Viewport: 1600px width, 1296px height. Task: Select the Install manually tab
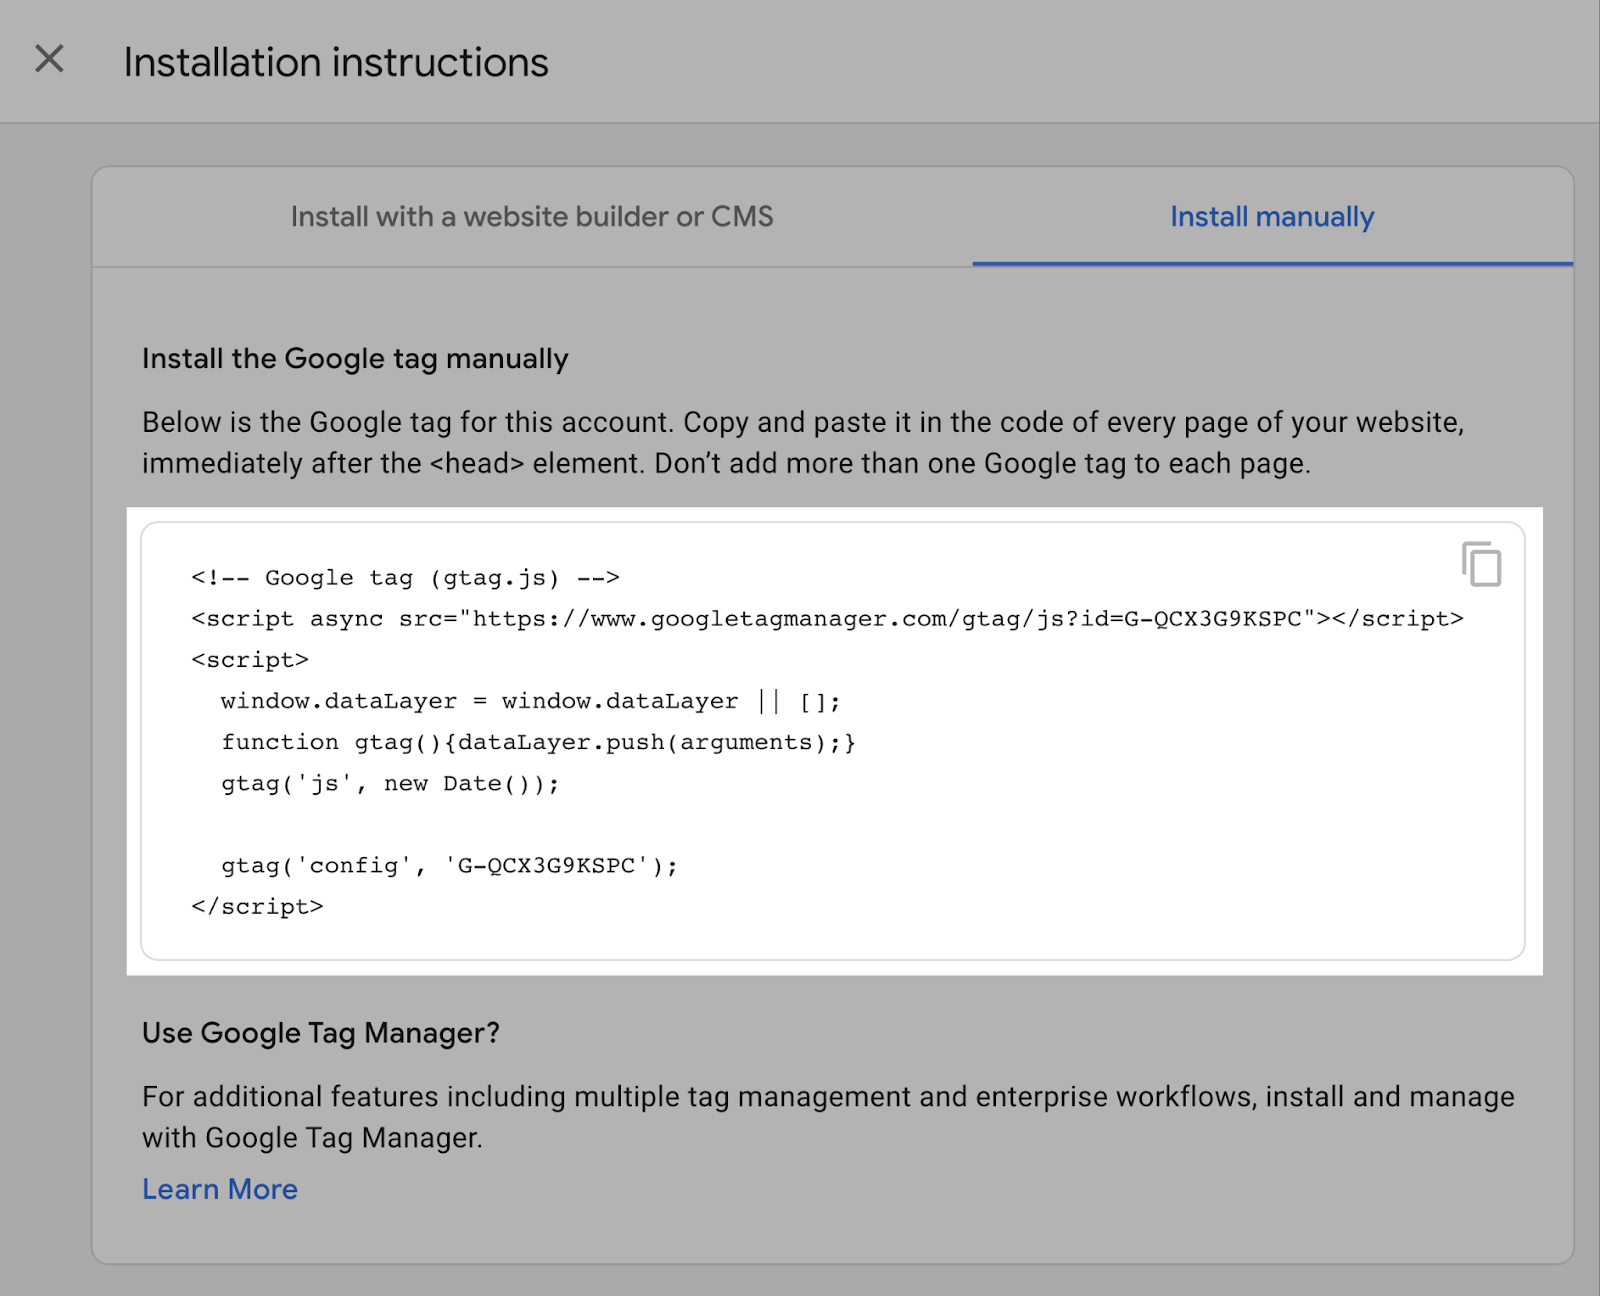coord(1272,217)
